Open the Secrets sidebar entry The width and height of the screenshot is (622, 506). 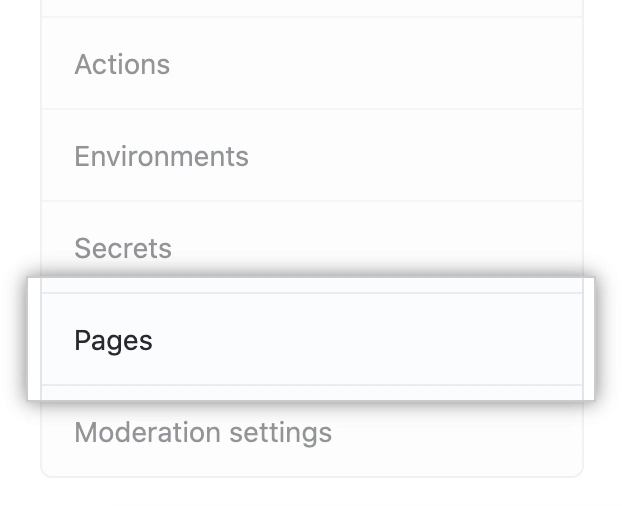point(123,248)
